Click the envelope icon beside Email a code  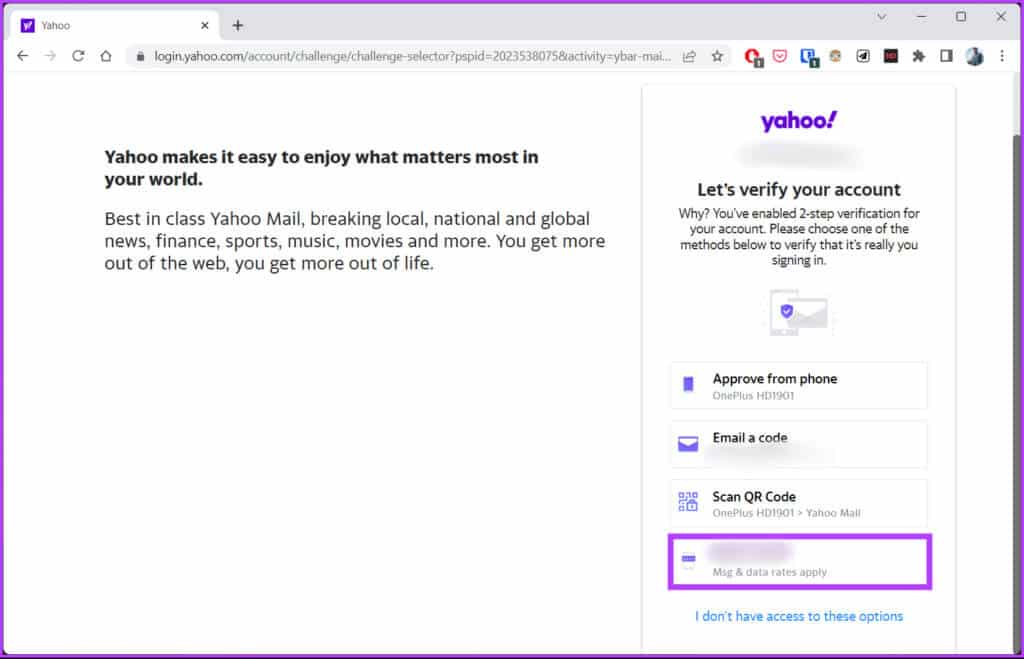point(688,444)
